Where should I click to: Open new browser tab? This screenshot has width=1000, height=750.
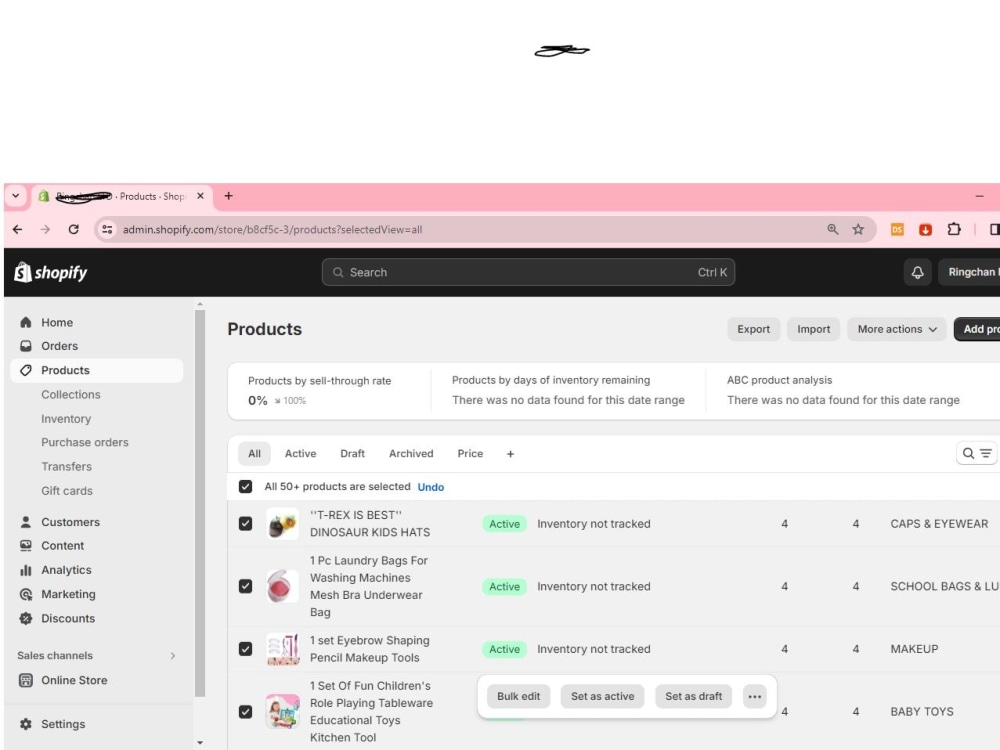click(228, 196)
